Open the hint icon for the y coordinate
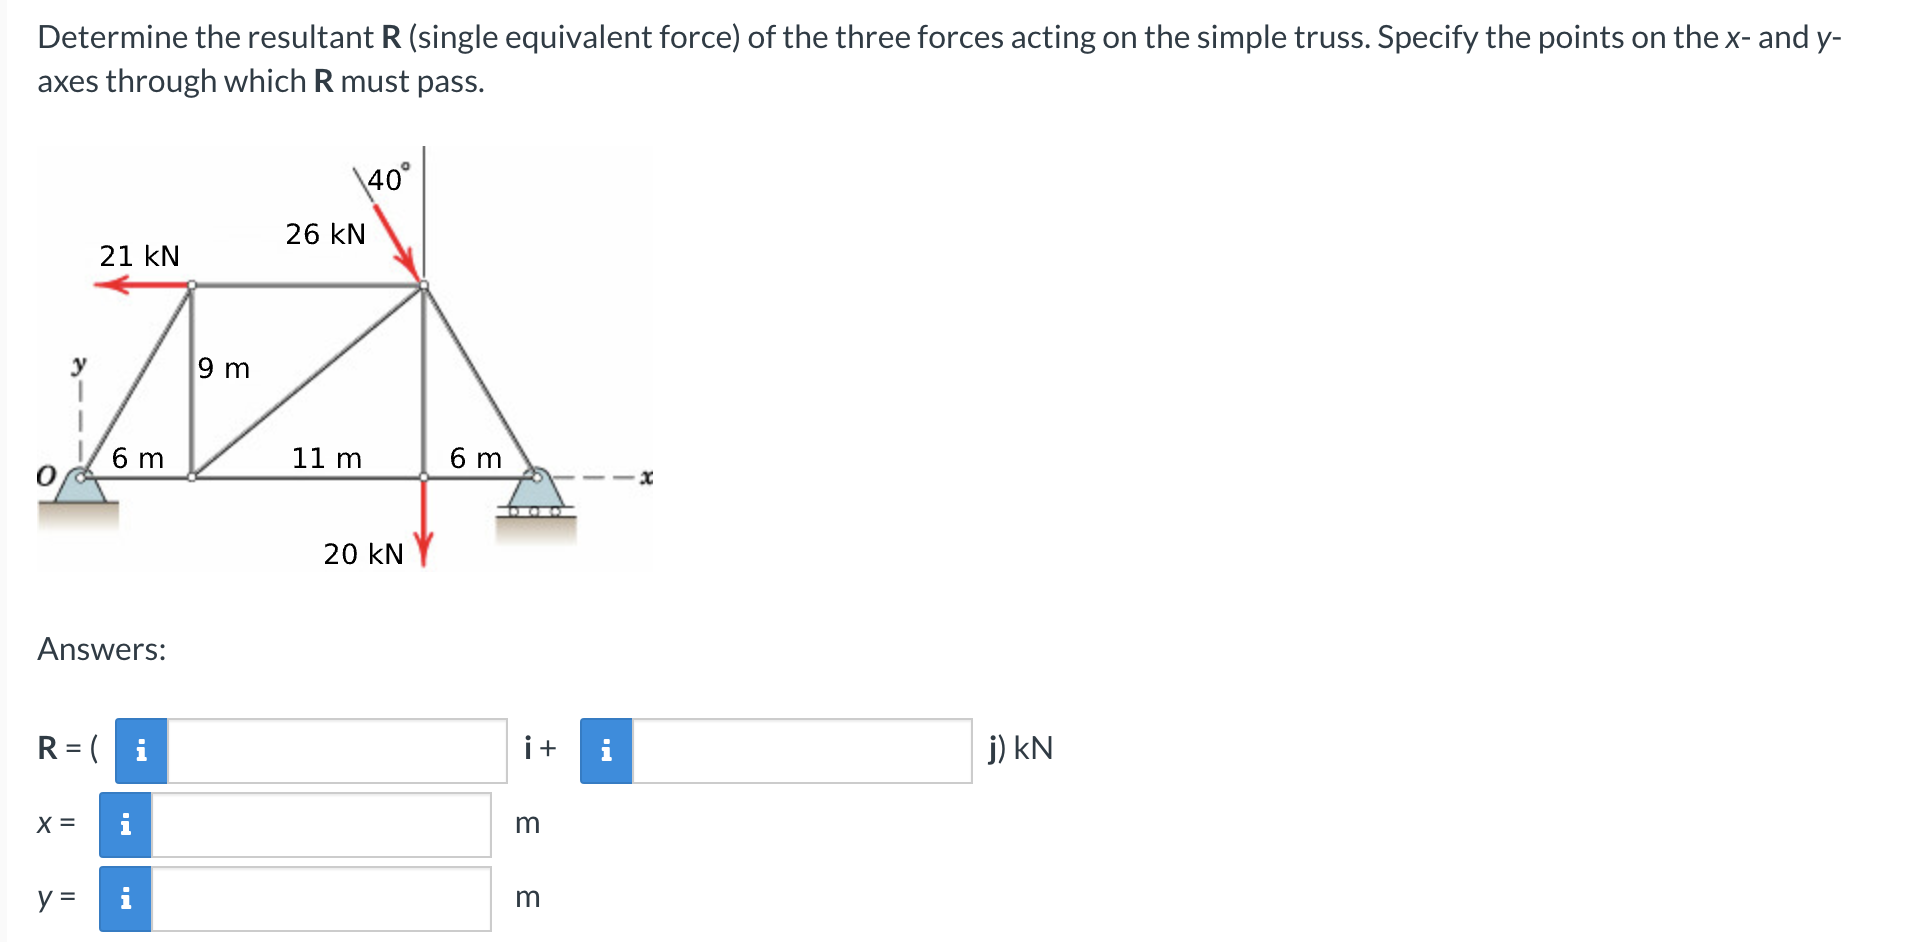Viewport: 1922px width, 942px height. (125, 898)
